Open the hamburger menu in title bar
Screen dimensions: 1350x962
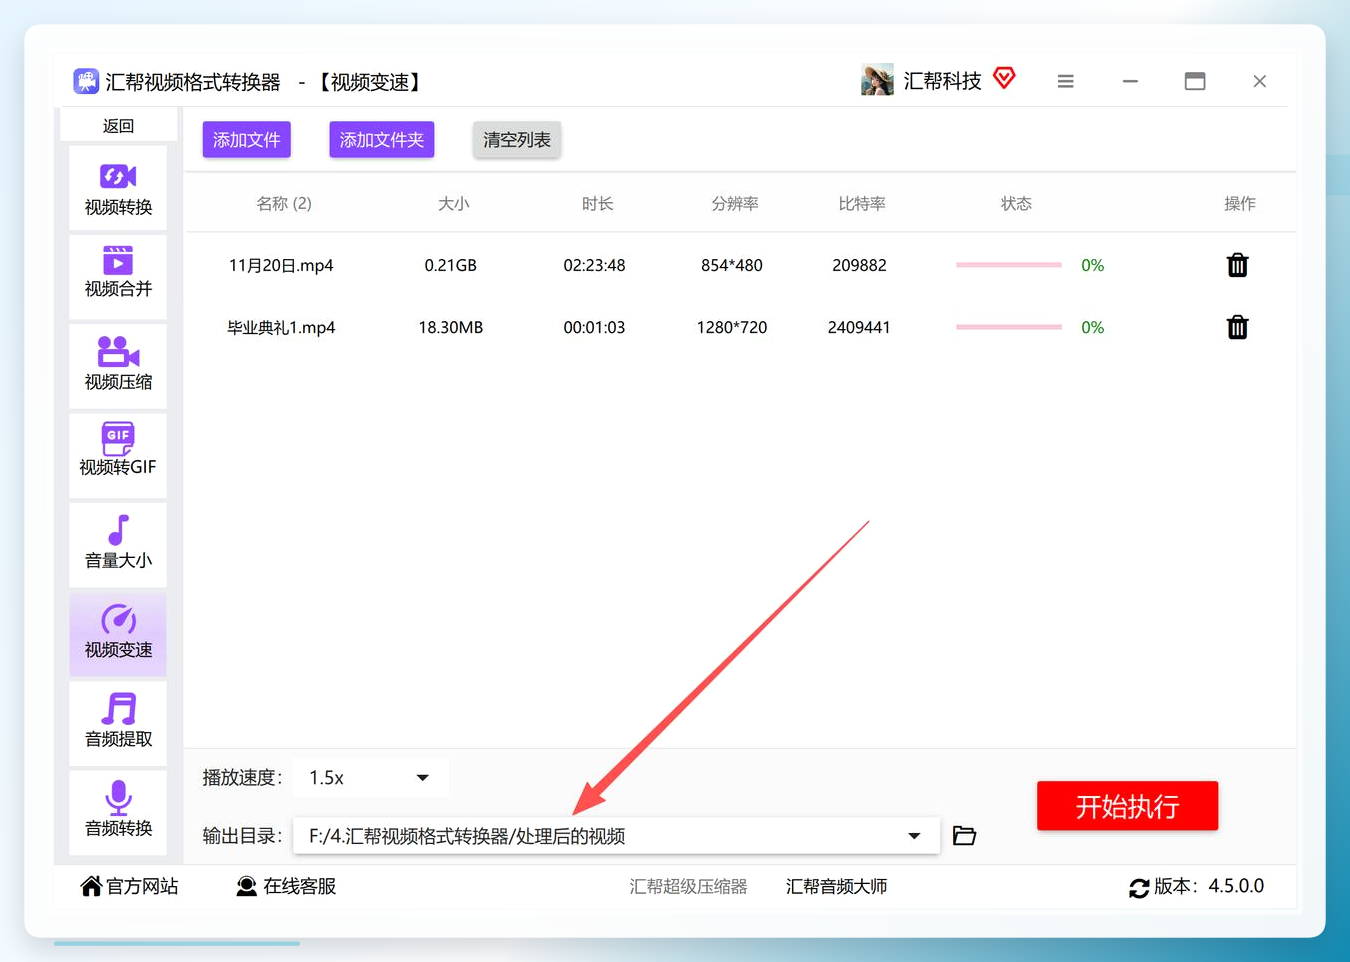pyautogui.click(x=1065, y=81)
